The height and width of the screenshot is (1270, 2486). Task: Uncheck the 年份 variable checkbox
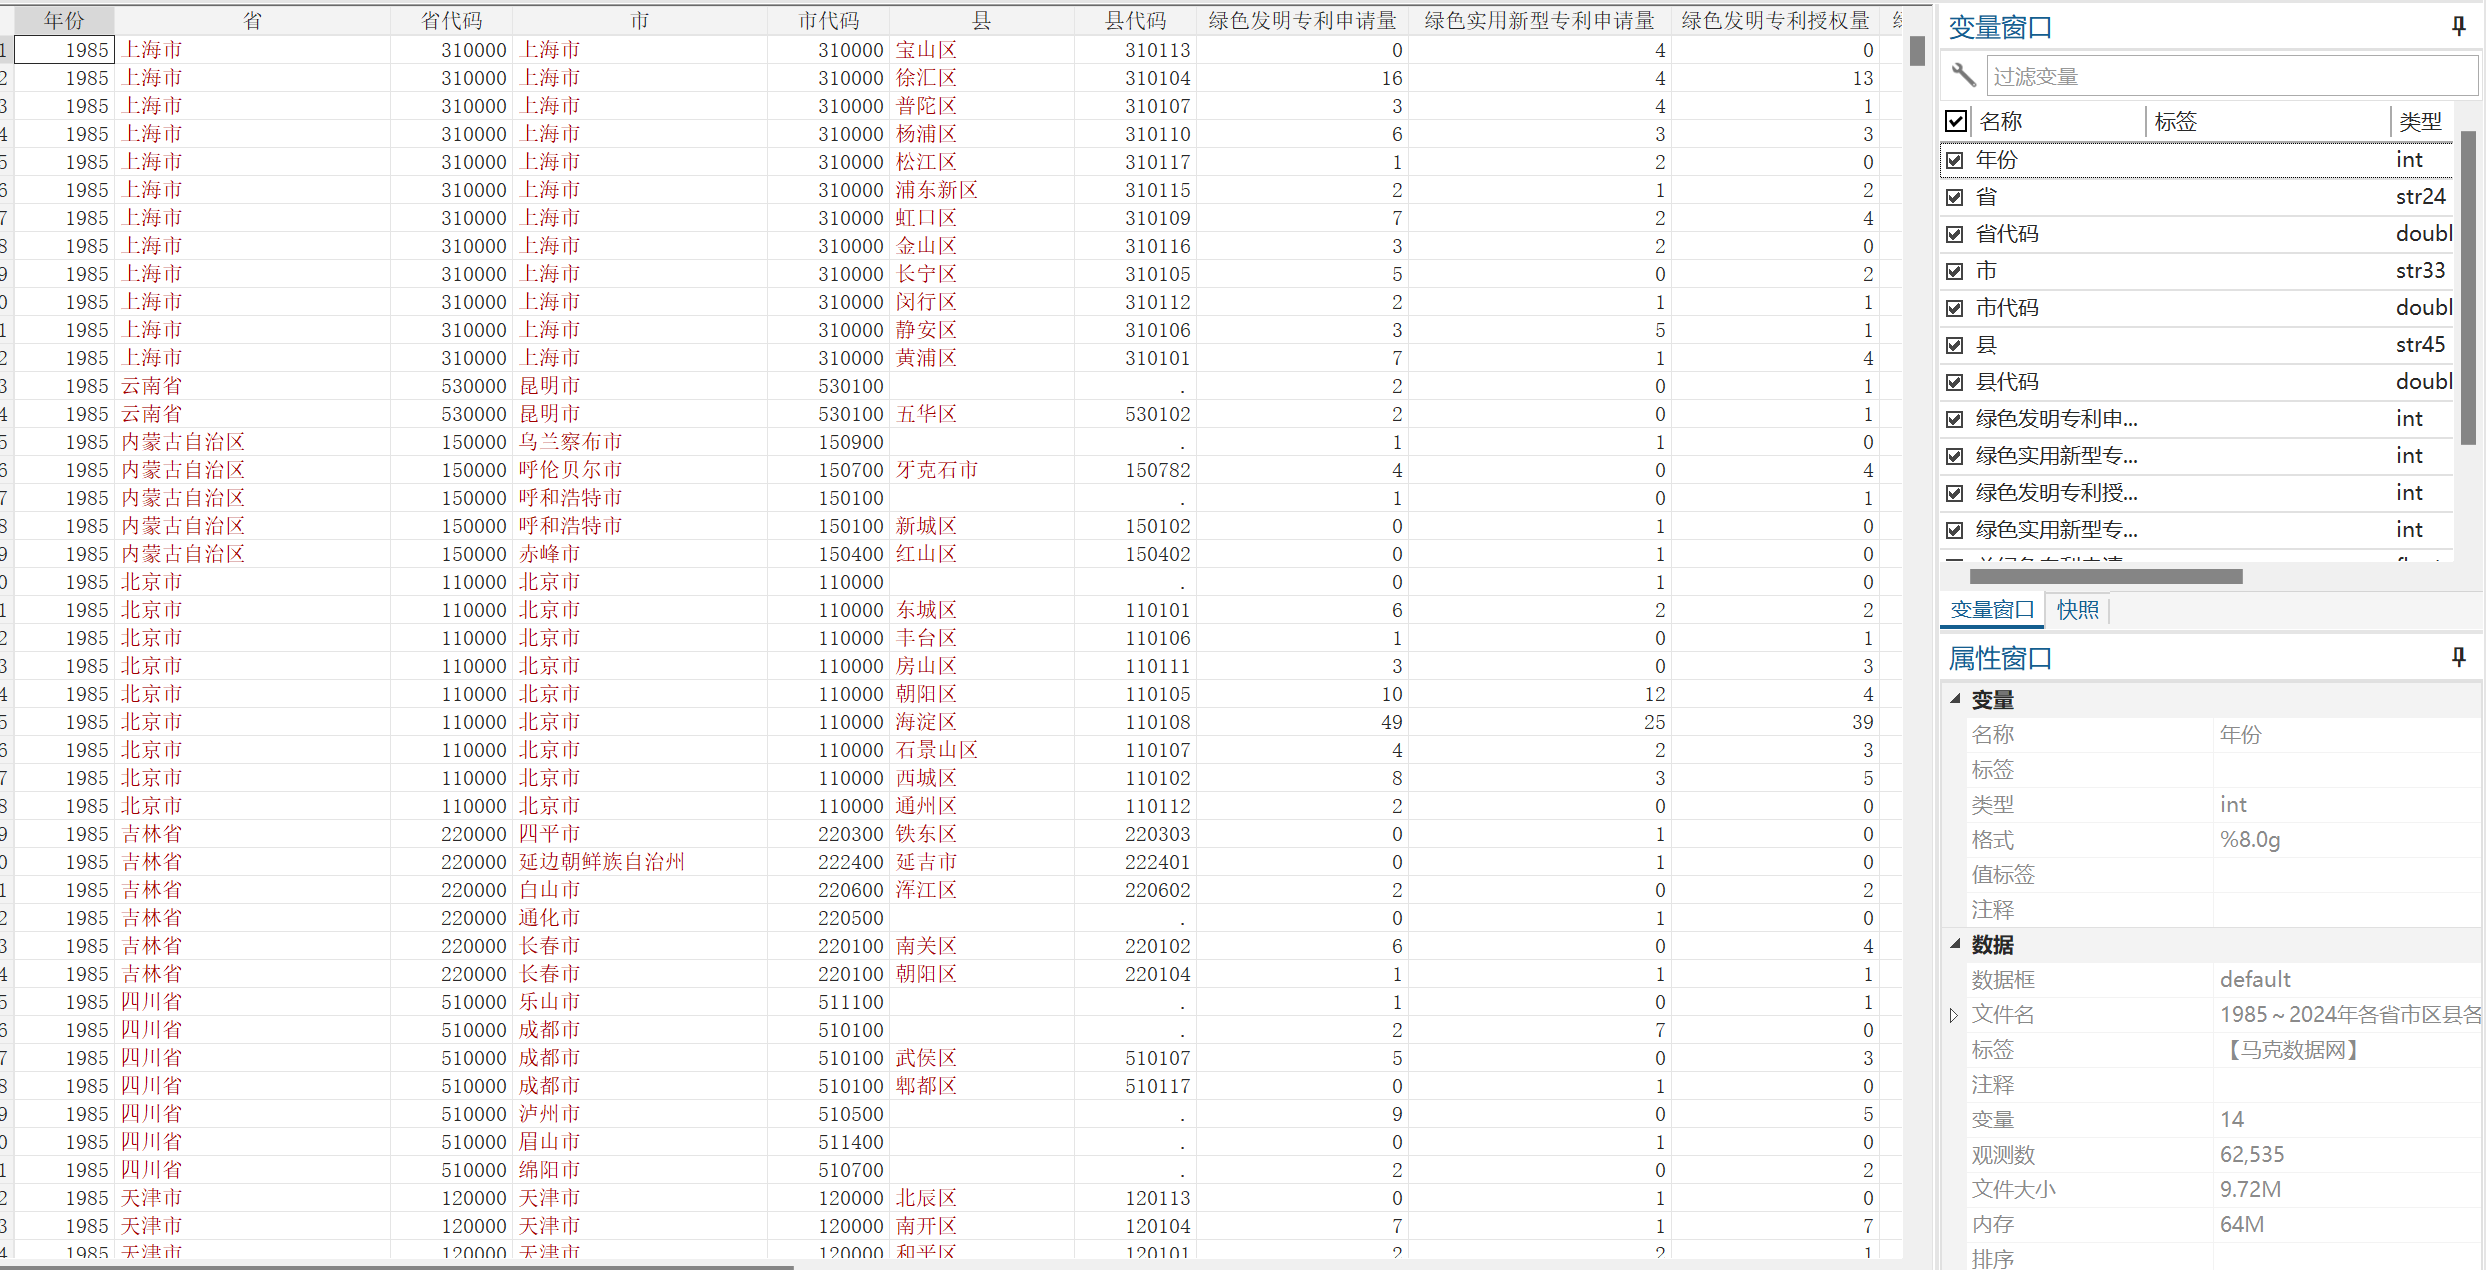pos(1955,160)
